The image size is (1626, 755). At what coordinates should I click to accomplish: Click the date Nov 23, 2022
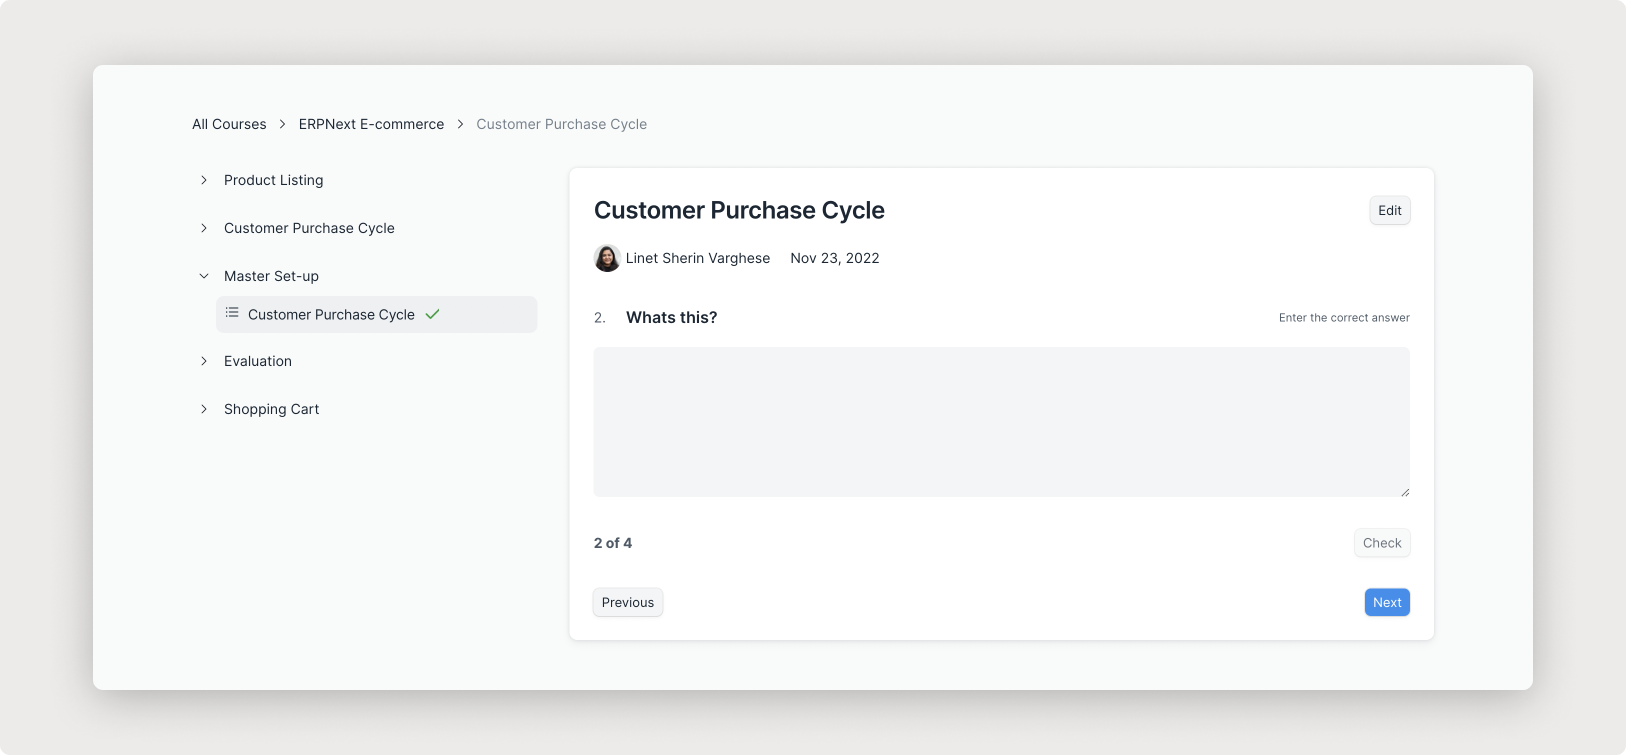(835, 258)
